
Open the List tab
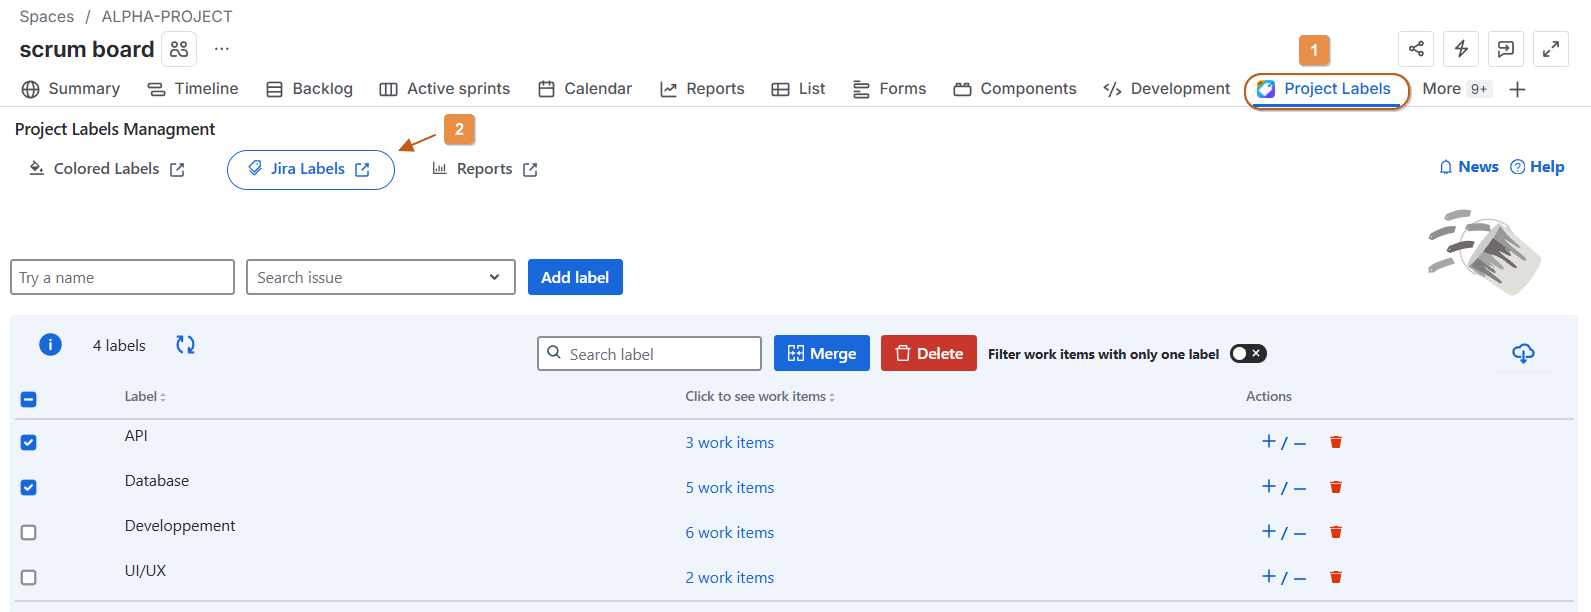pyautogui.click(x=799, y=89)
